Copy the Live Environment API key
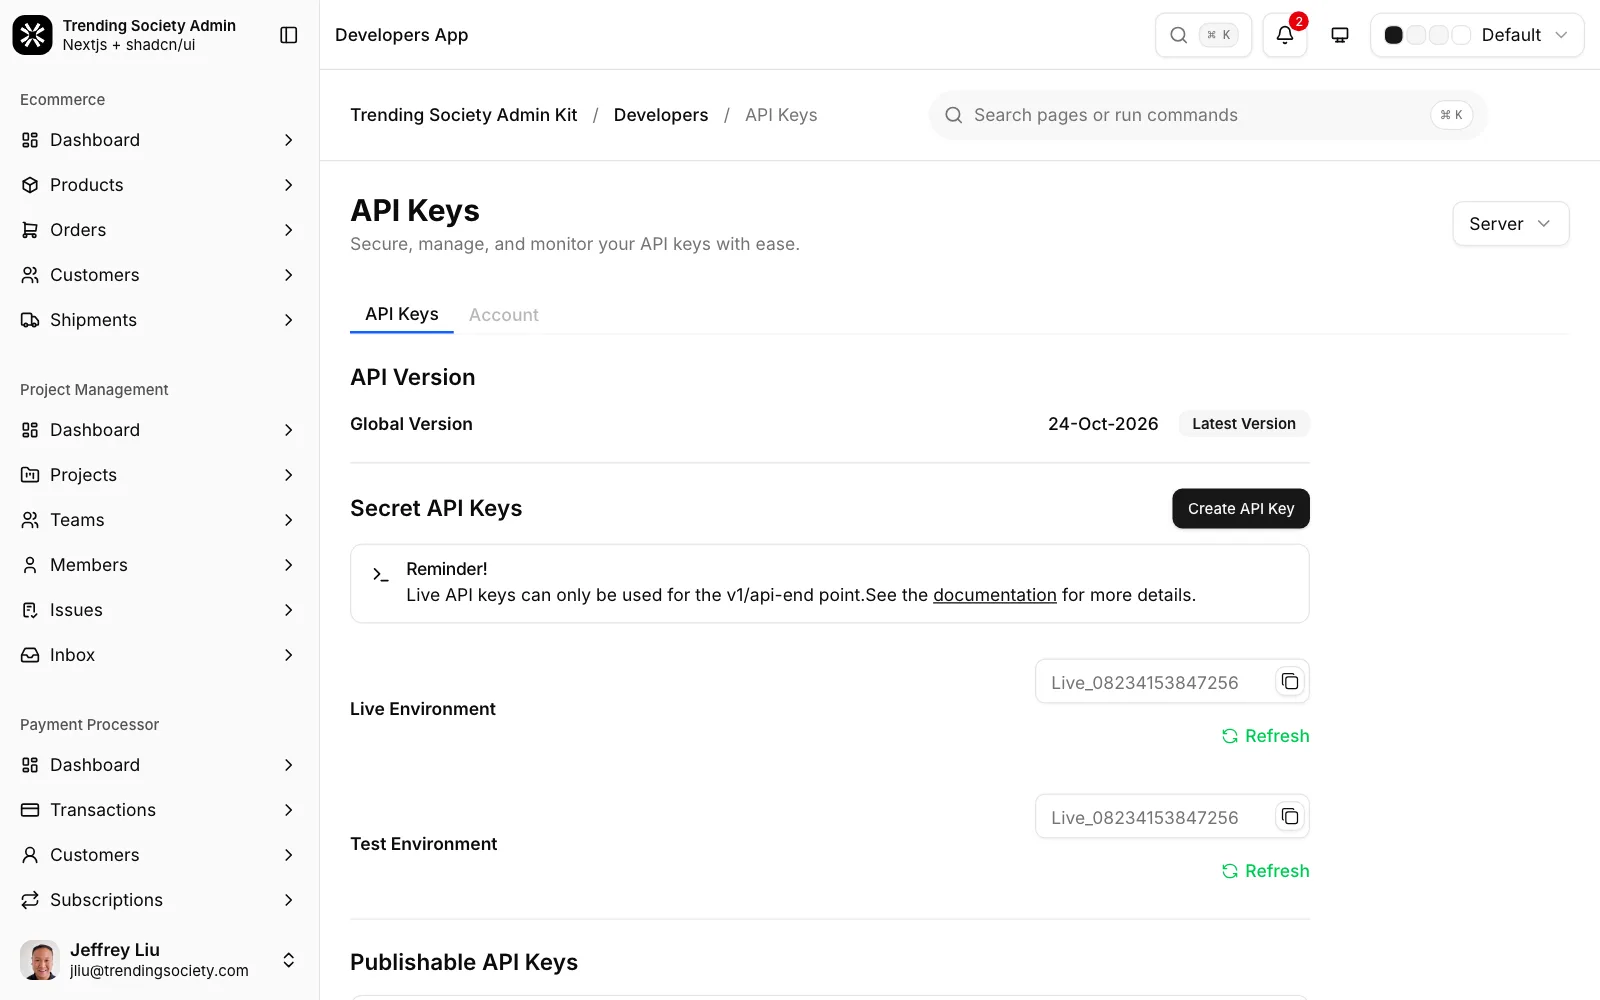 tap(1290, 682)
